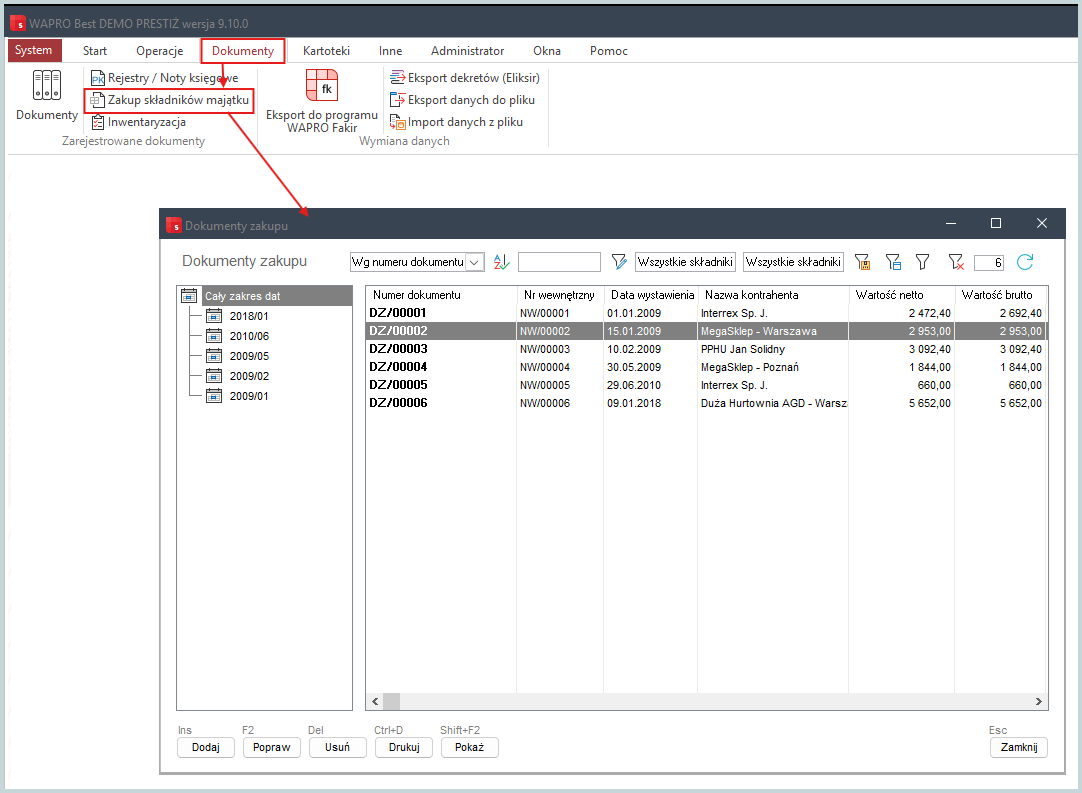Click Import danych z pliku
The image size is (1082, 793).
pos(456,122)
